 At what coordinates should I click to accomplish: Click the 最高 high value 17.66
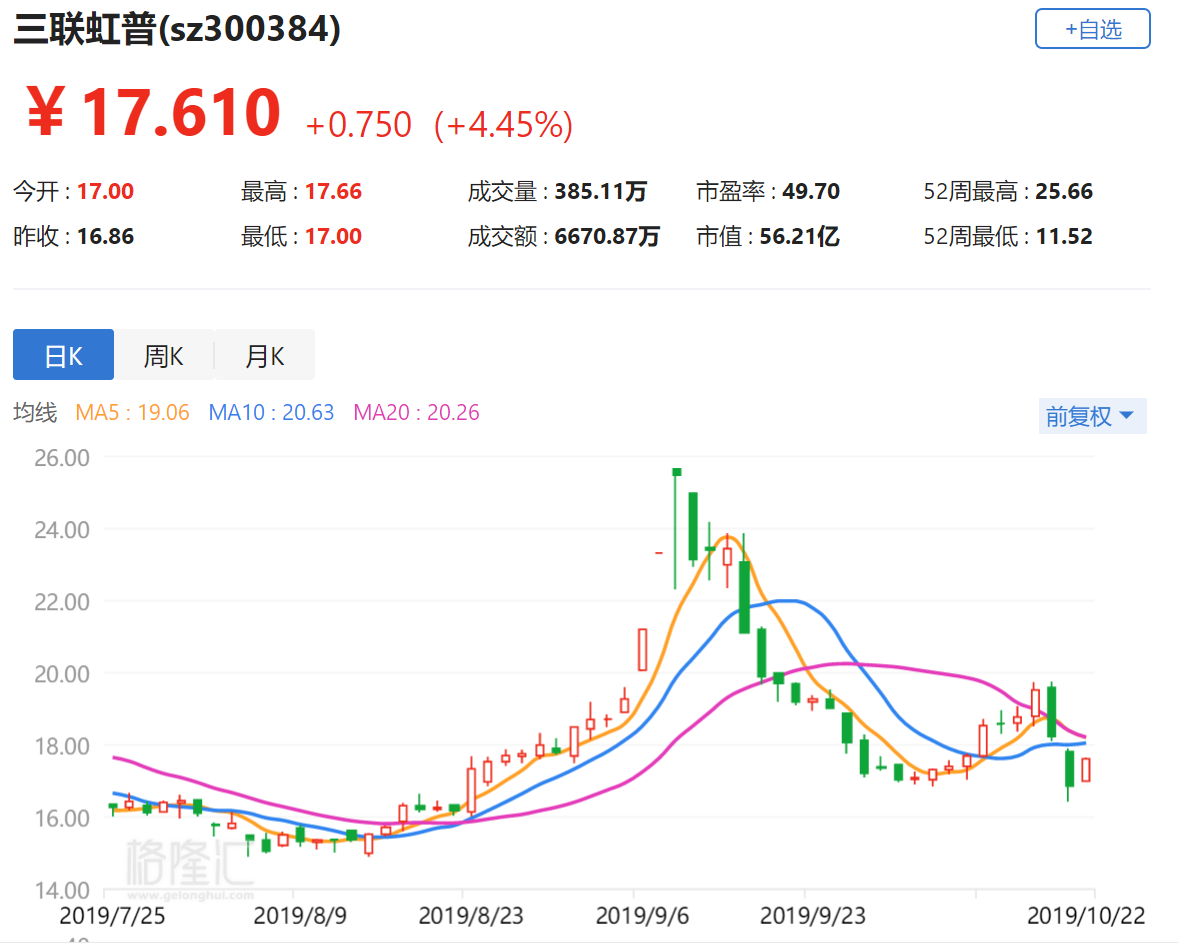tap(334, 192)
